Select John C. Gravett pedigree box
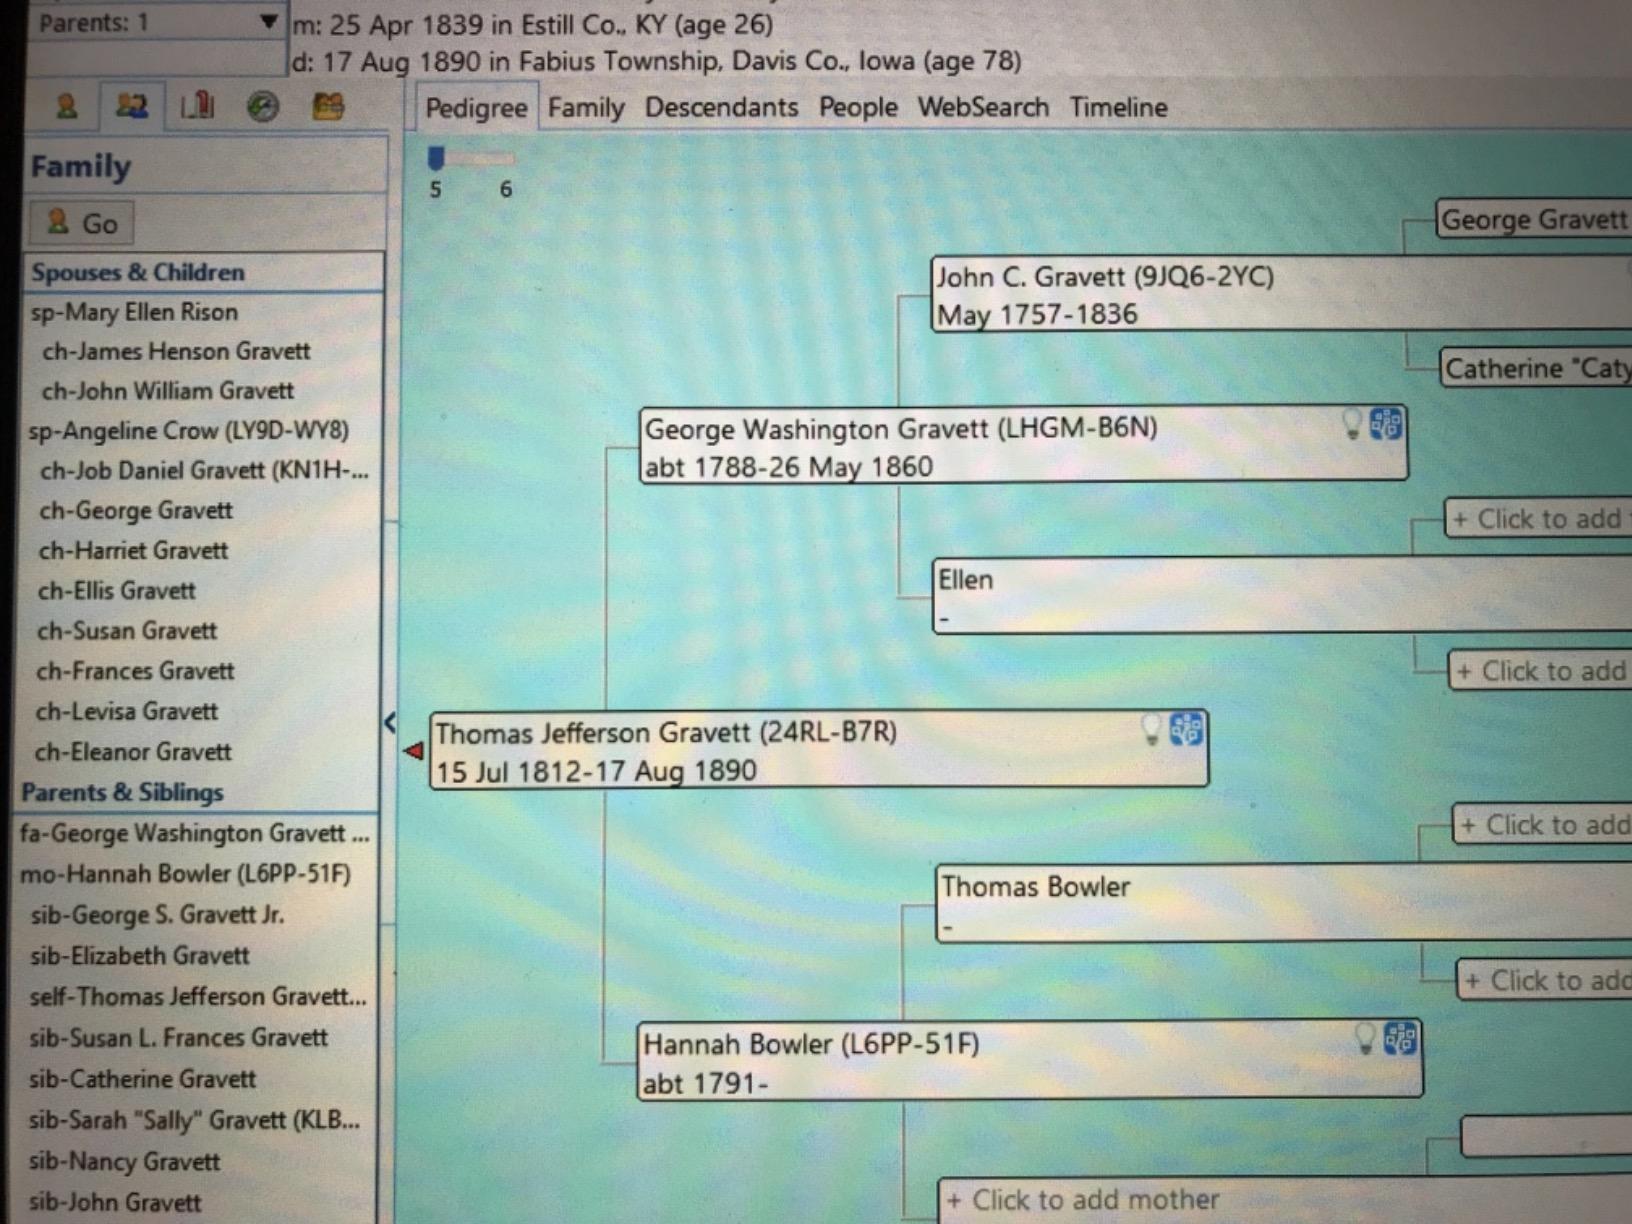Image resolution: width=1632 pixels, height=1224 pixels. (1281, 294)
